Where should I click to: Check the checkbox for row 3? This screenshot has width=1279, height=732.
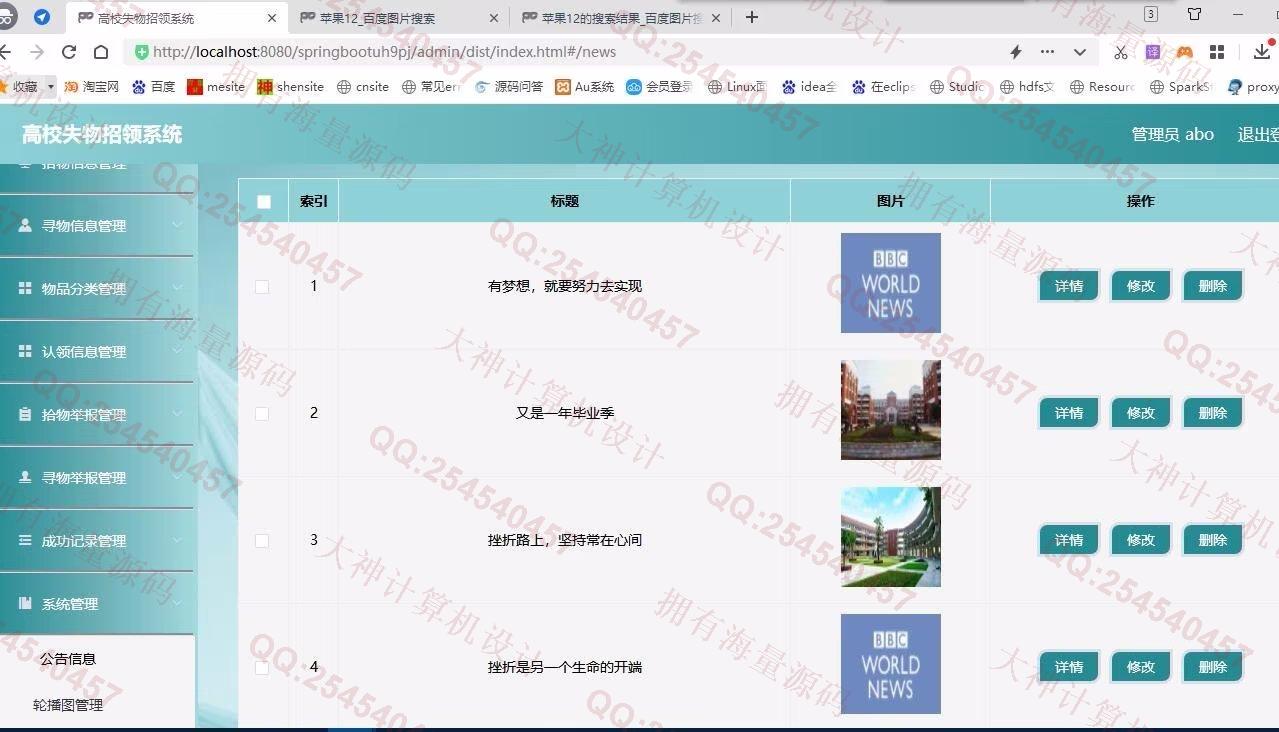(x=262, y=540)
